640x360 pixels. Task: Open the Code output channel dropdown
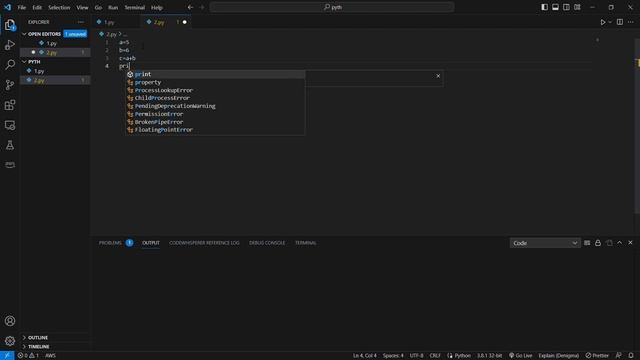point(545,243)
